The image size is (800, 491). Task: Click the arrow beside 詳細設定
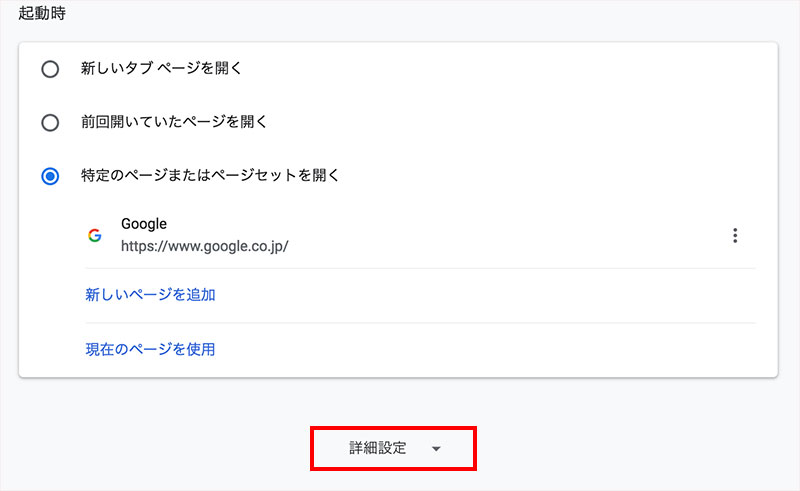coord(436,449)
